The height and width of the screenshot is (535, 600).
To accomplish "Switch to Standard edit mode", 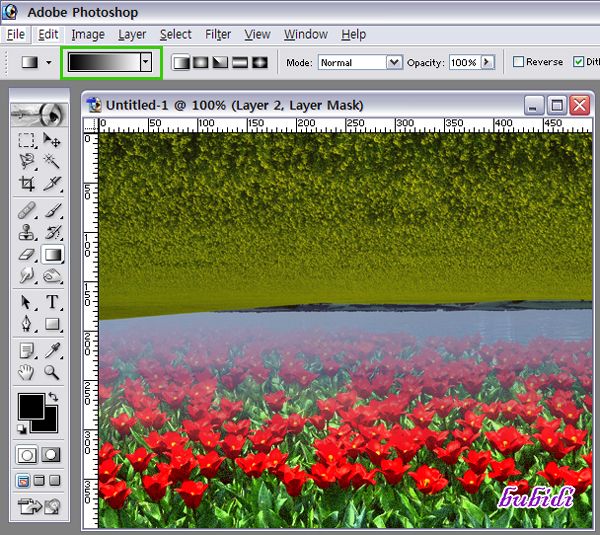I will click(x=26, y=455).
